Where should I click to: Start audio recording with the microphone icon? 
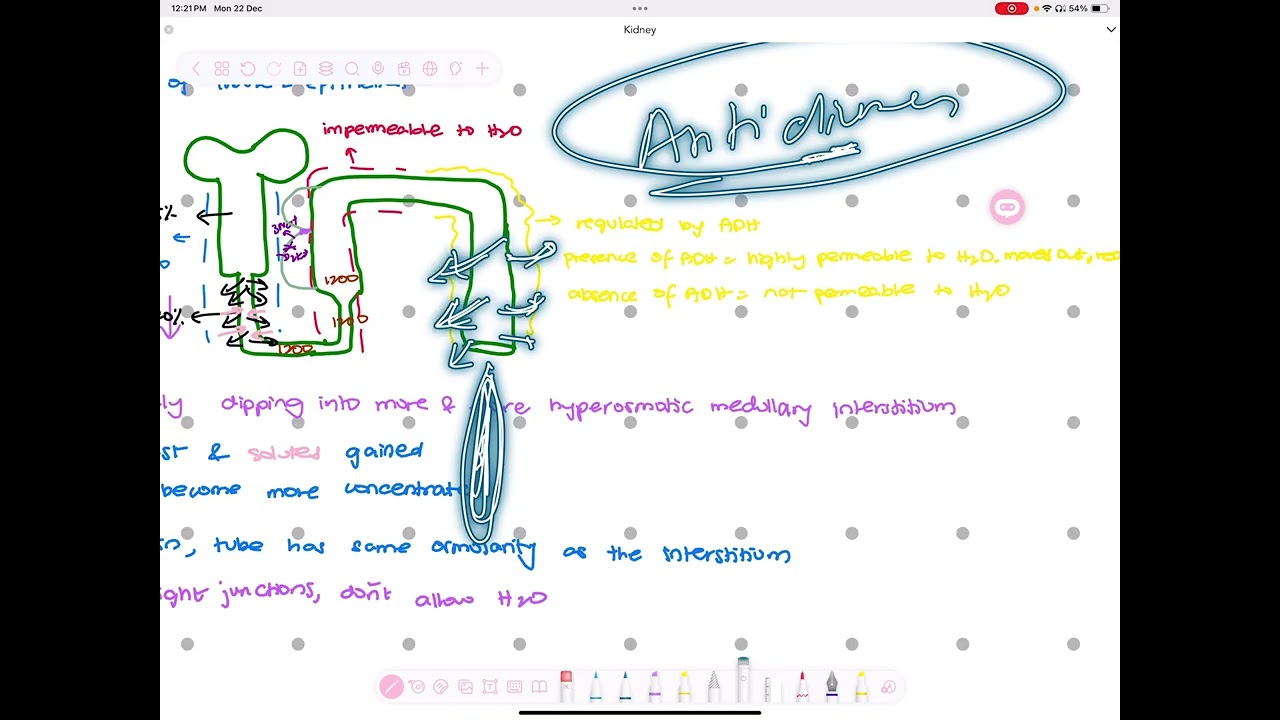pyautogui.click(x=378, y=69)
